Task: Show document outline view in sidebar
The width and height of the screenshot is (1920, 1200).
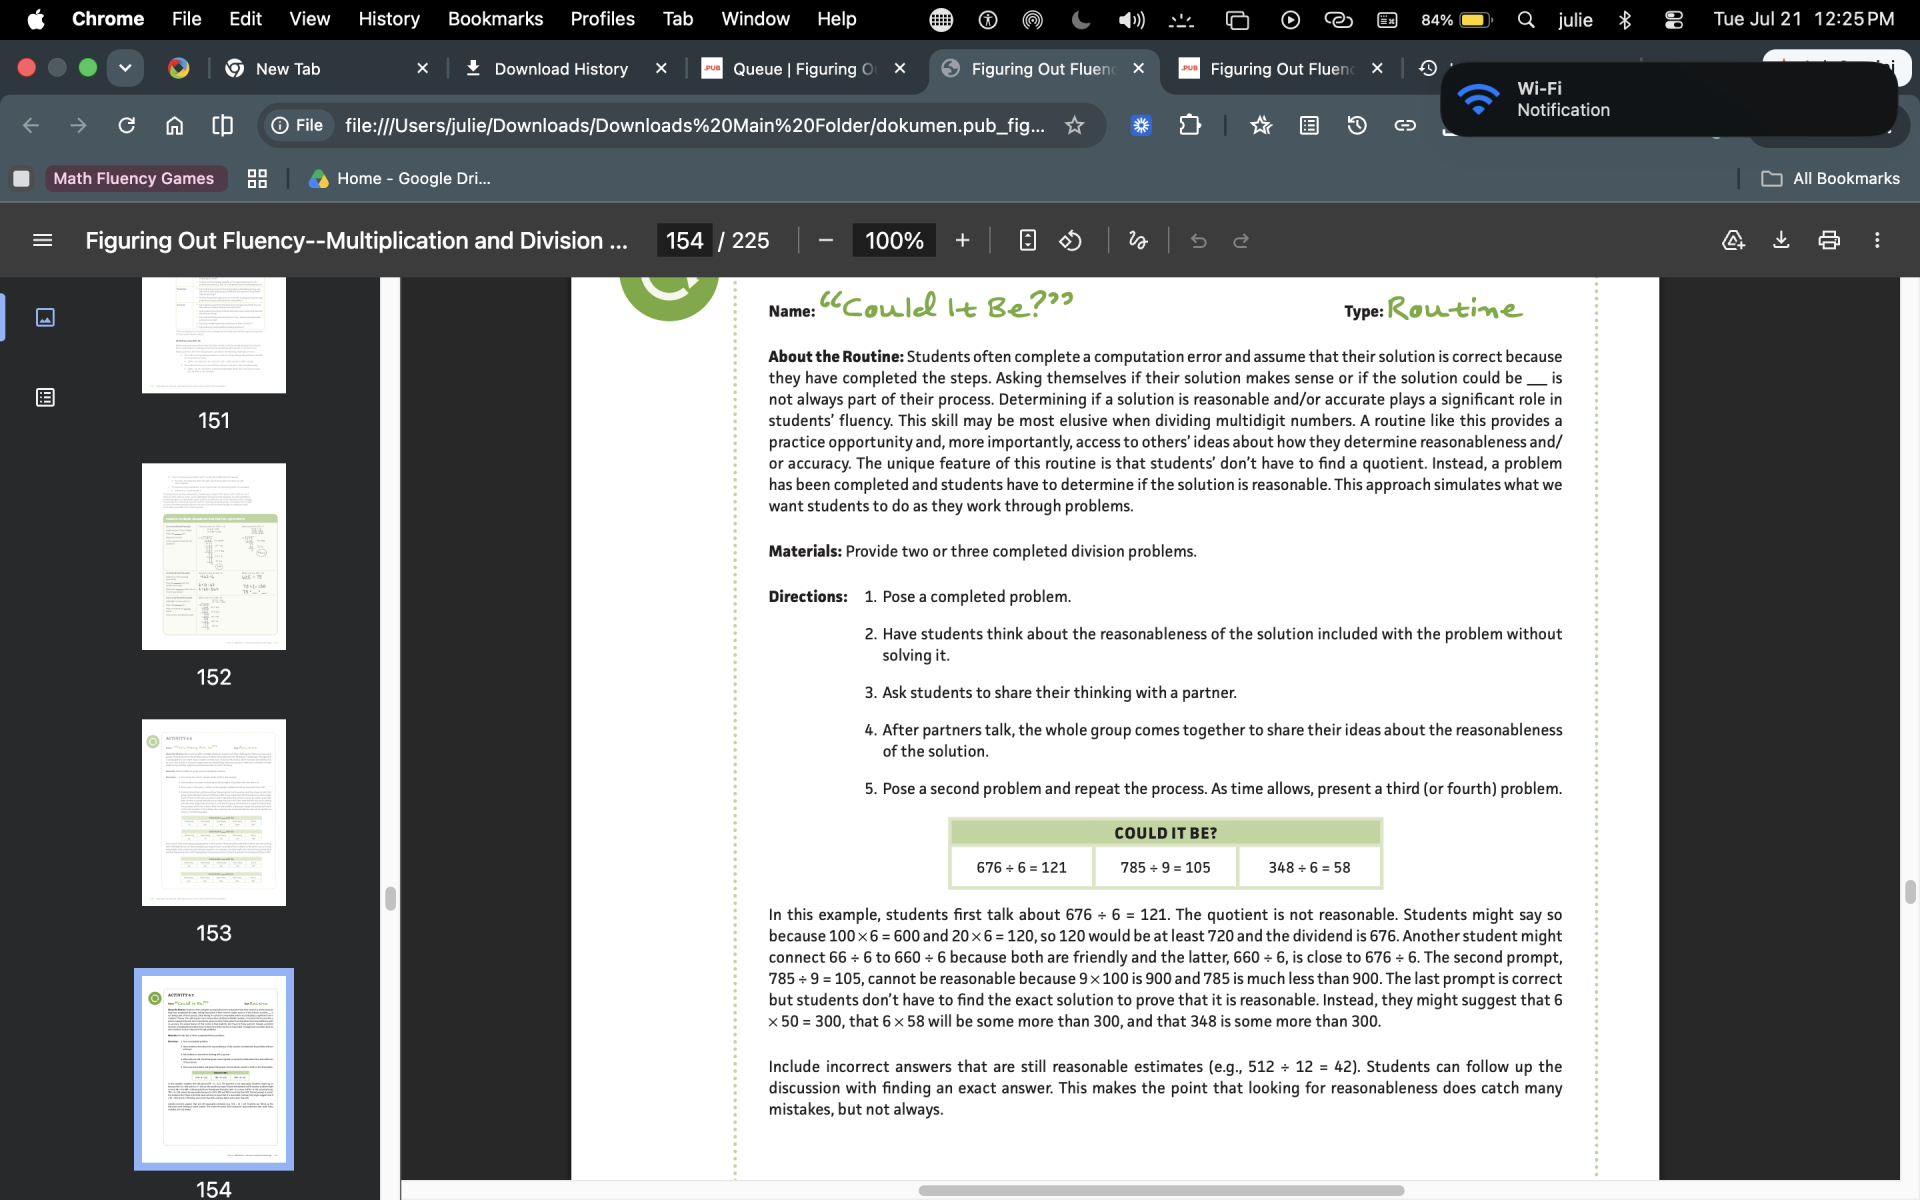Action: click(45, 397)
